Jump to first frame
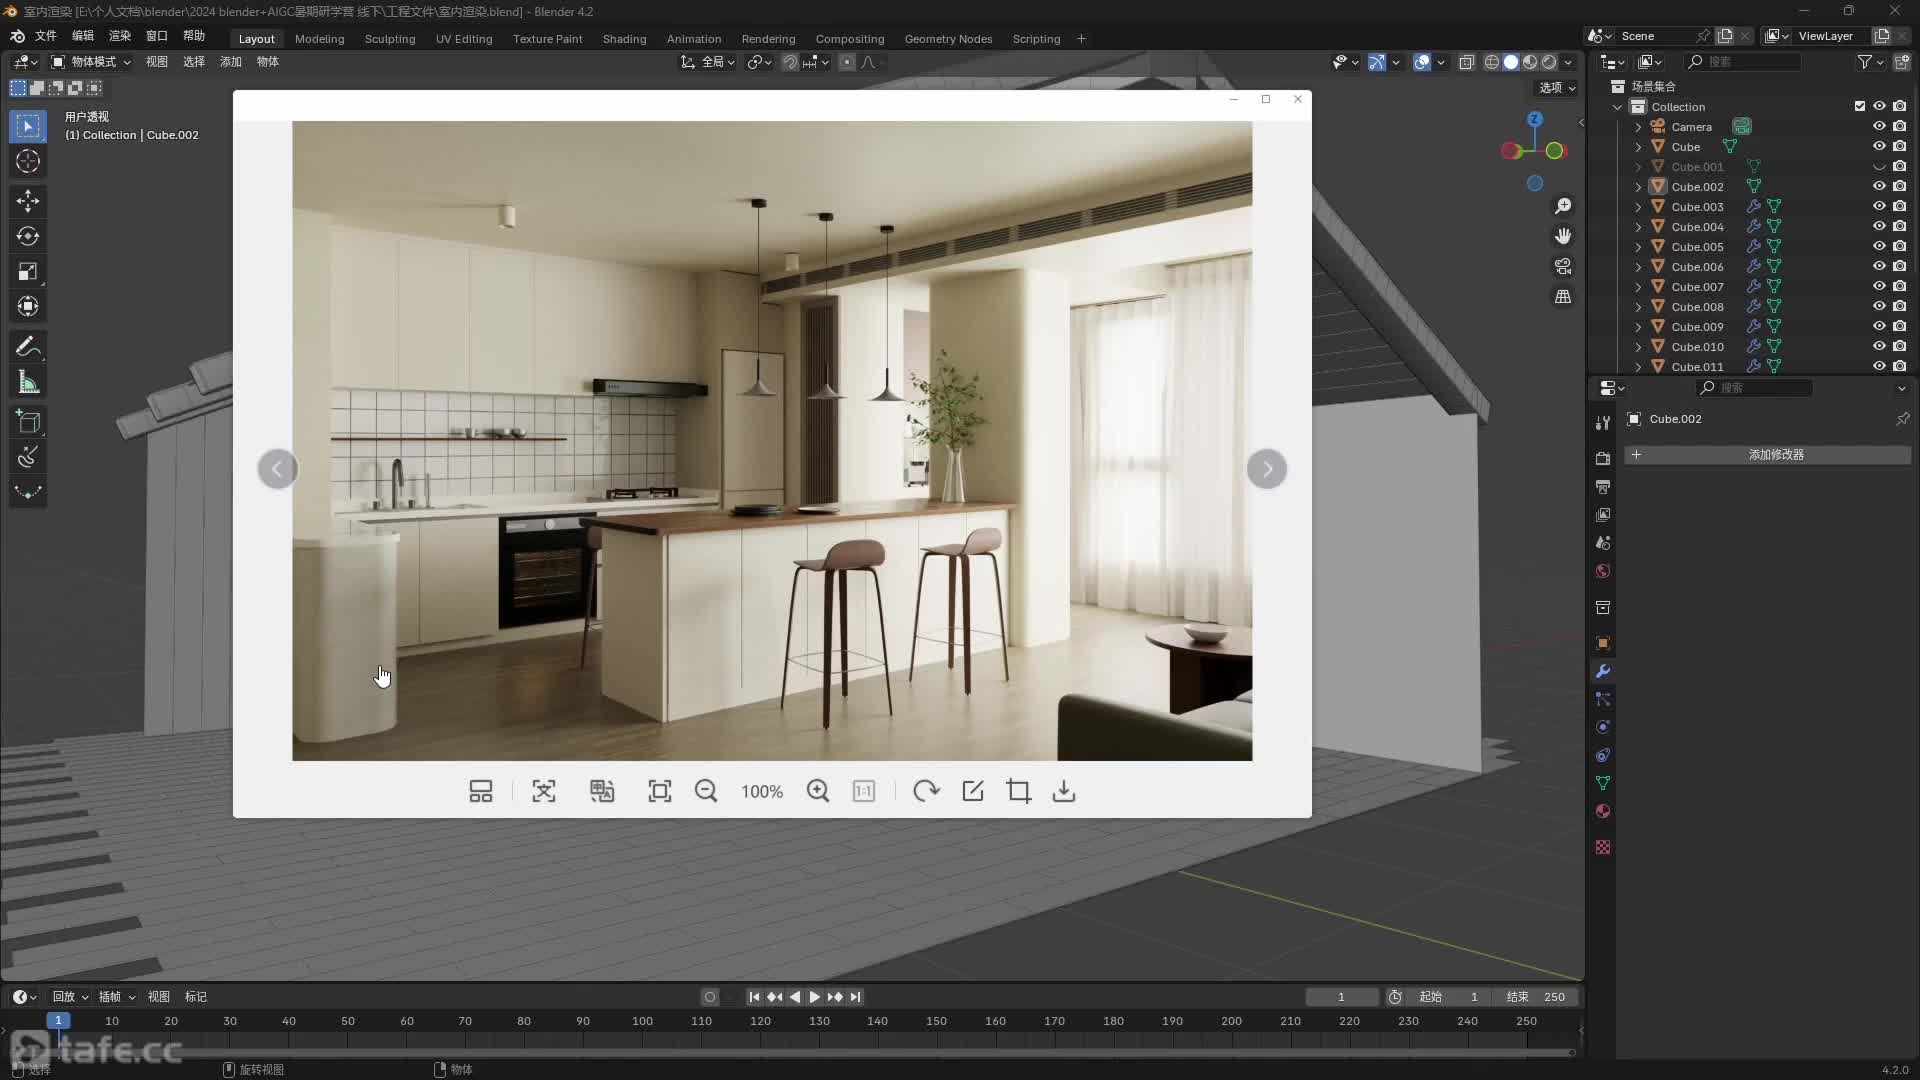 (x=754, y=997)
